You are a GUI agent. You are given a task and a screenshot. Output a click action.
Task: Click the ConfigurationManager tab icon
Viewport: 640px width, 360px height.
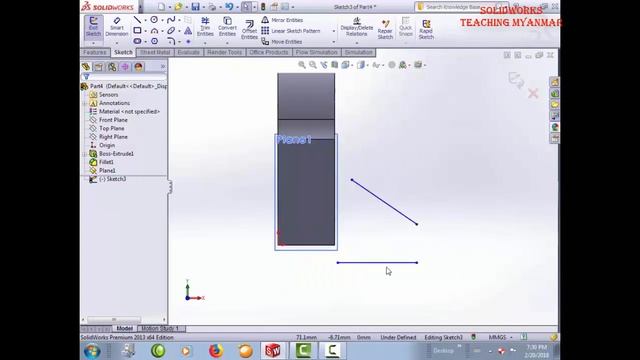pyautogui.click(x=112, y=67)
